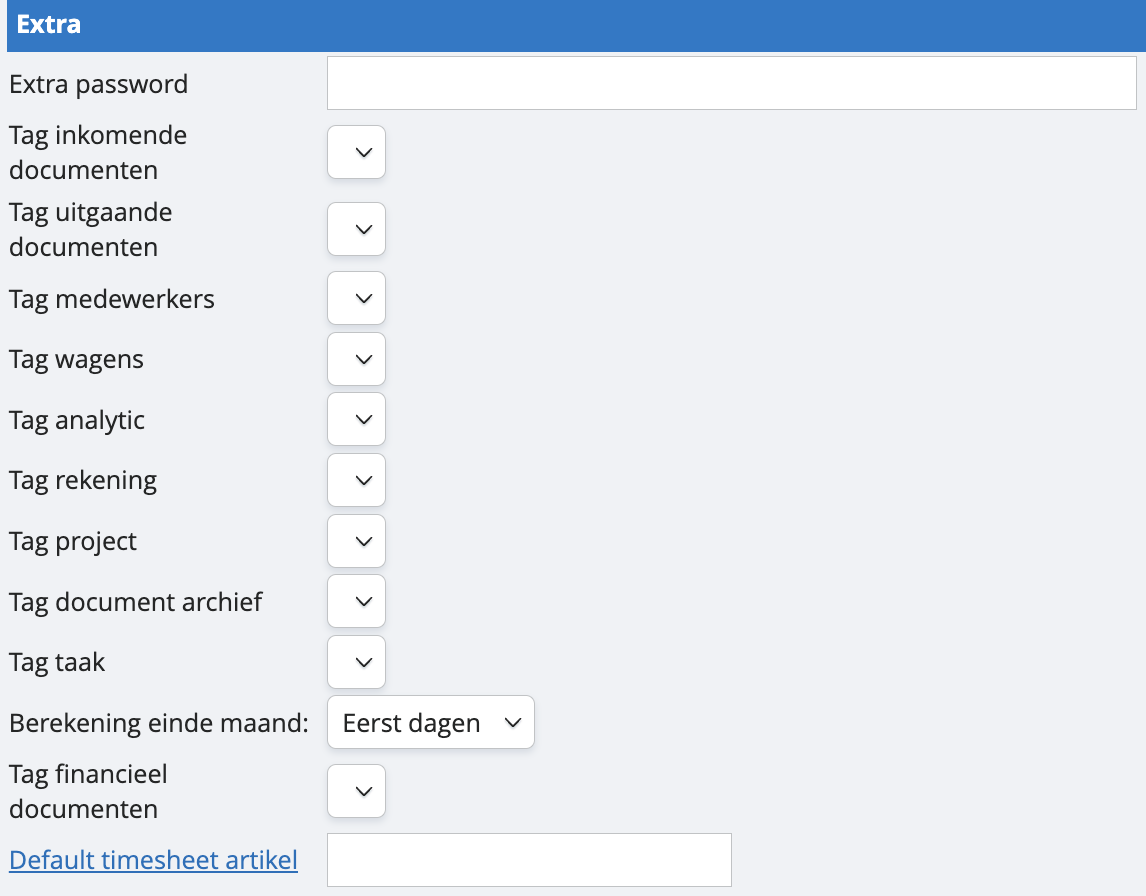Click the Extra password input field

click(731, 83)
